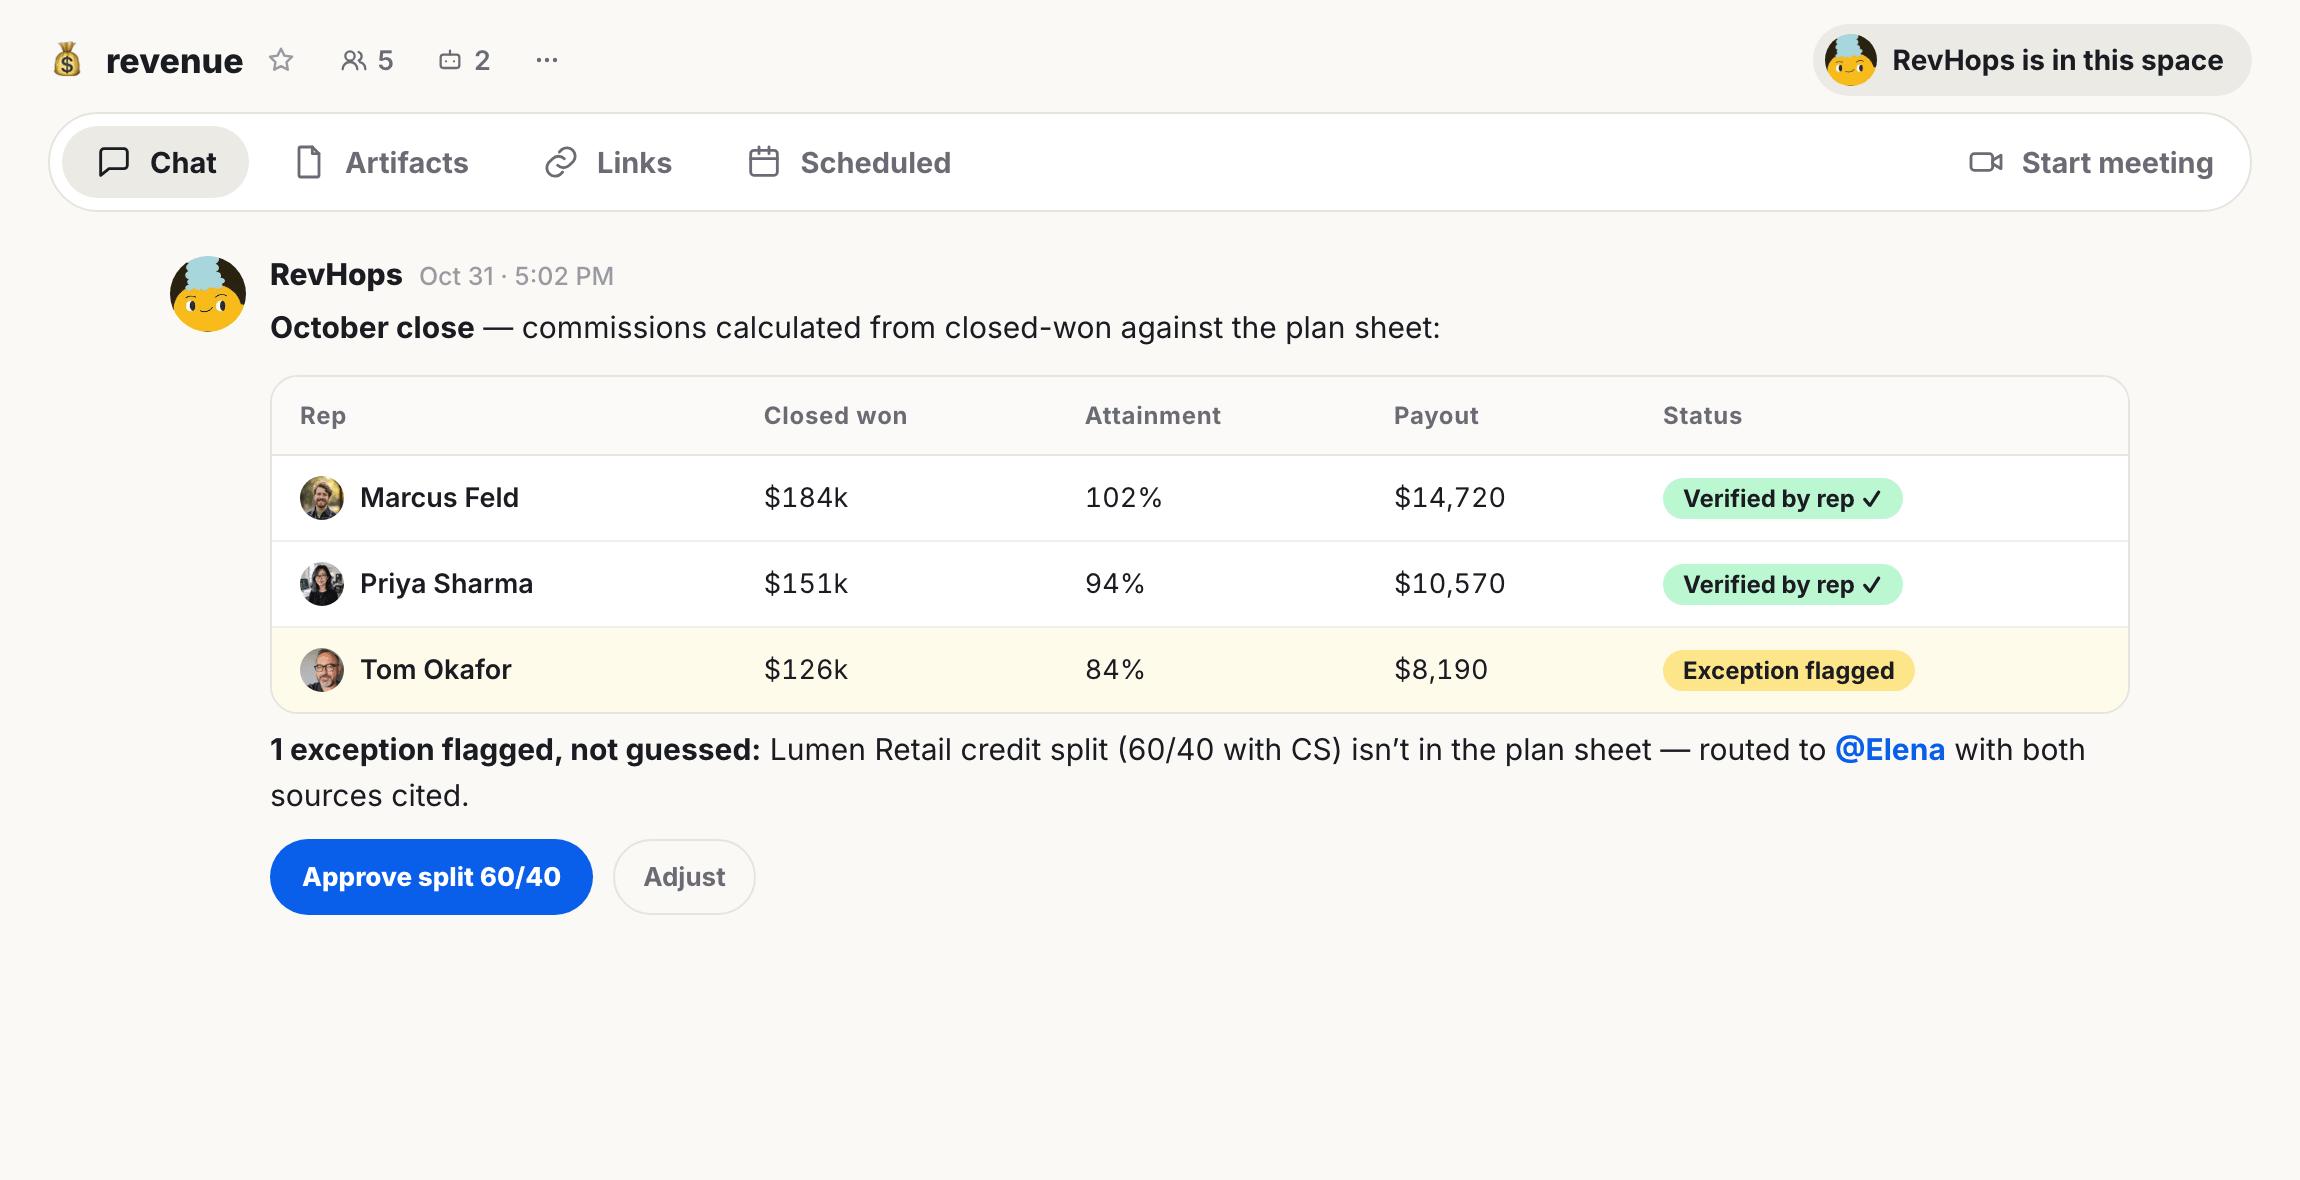Click the $126k closed won value
The height and width of the screenshot is (1180, 2300).
pyautogui.click(x=806, y=670)
